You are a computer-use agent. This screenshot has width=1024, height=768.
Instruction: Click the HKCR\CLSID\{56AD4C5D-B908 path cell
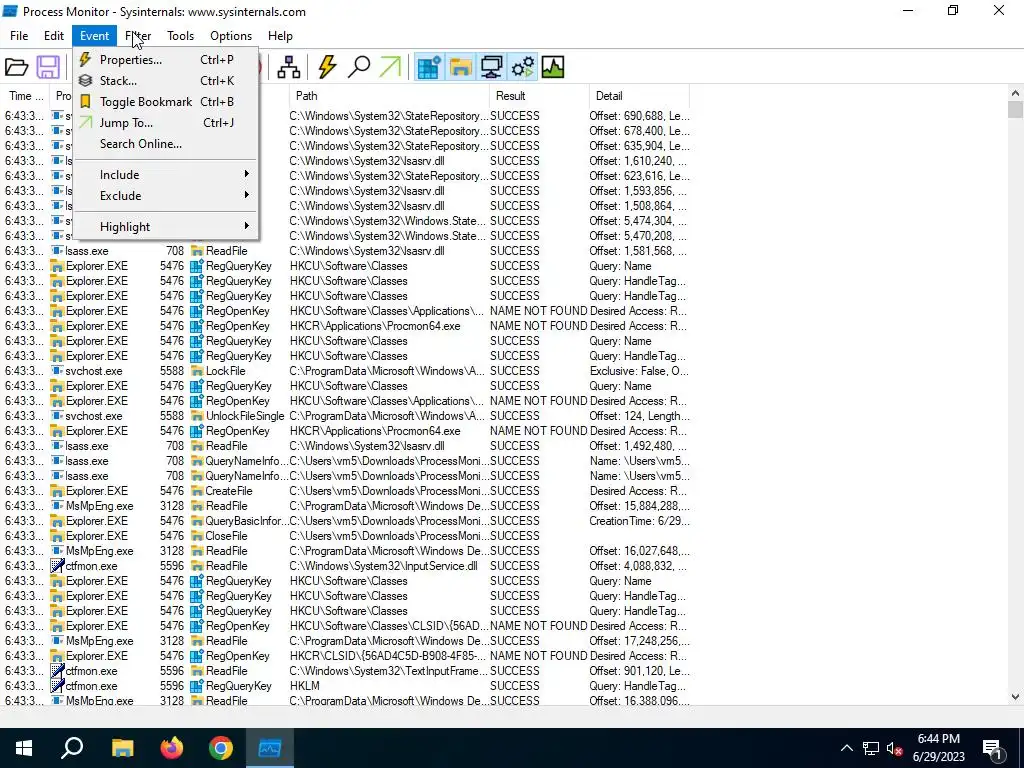pos(388,656)
